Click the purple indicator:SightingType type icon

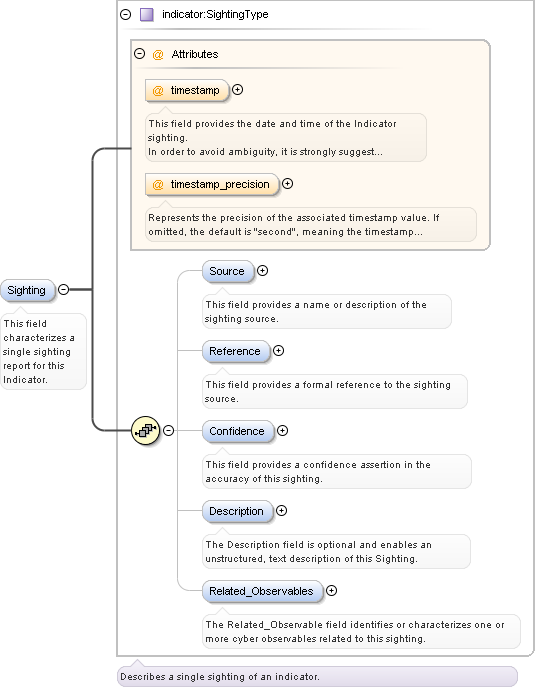coord(147,15)
